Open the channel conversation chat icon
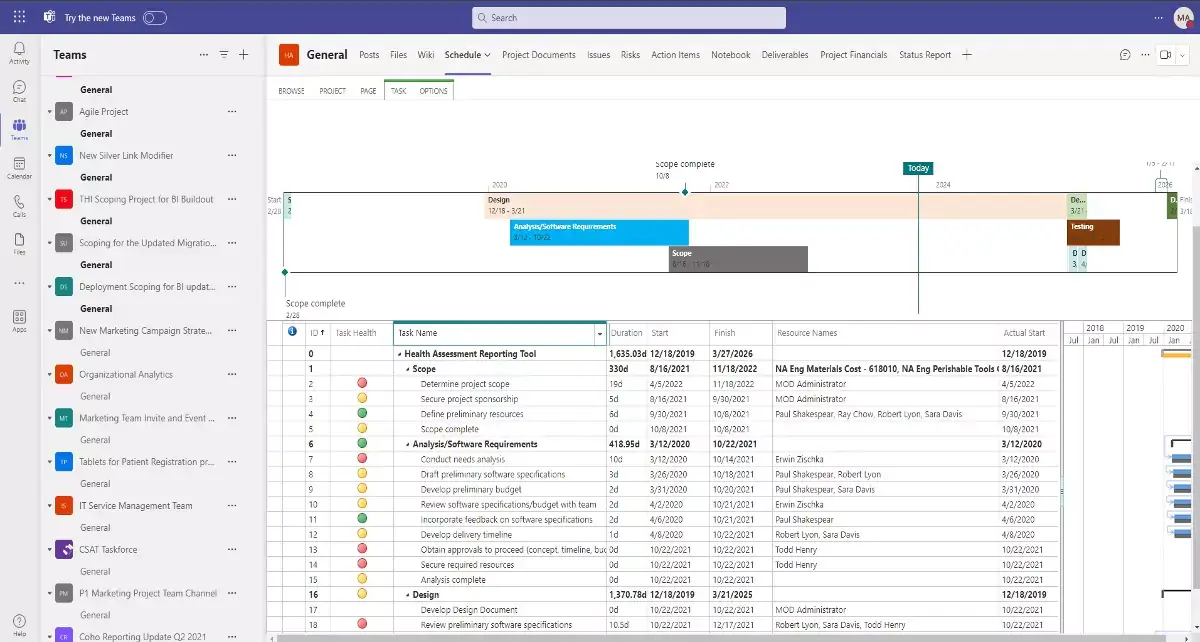1200x642 pixels. click(x=1123, y=54)
